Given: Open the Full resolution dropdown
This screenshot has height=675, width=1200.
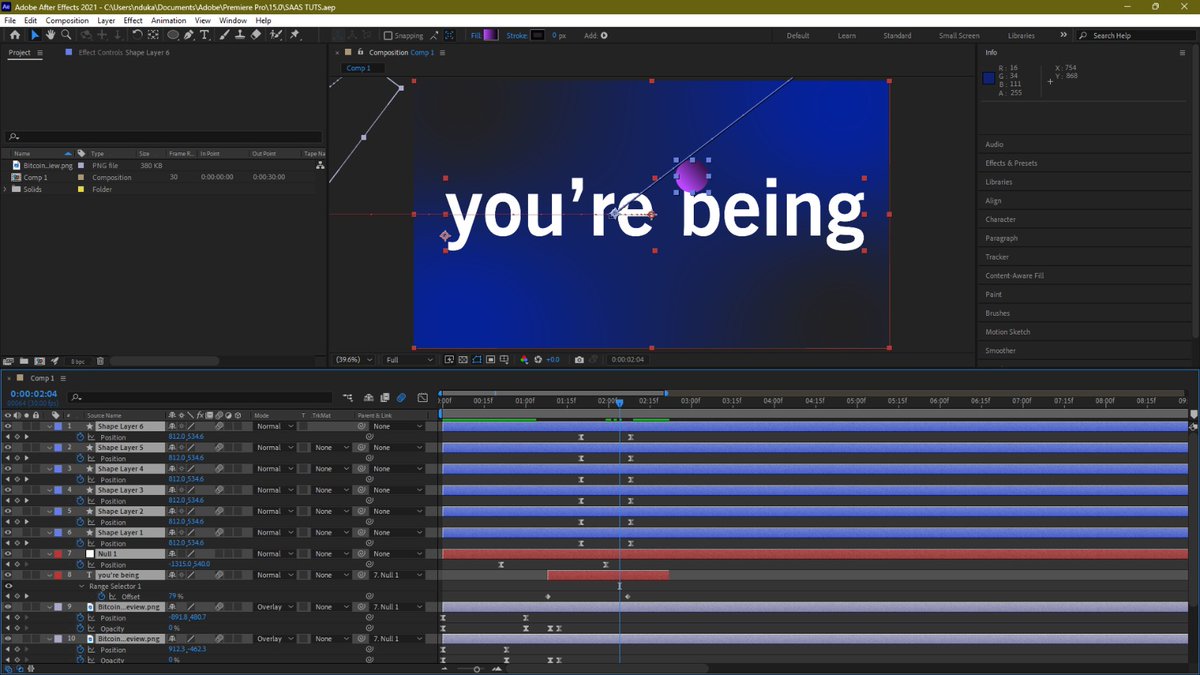Looking at the screenshot, I should click(x=410, y=359).
